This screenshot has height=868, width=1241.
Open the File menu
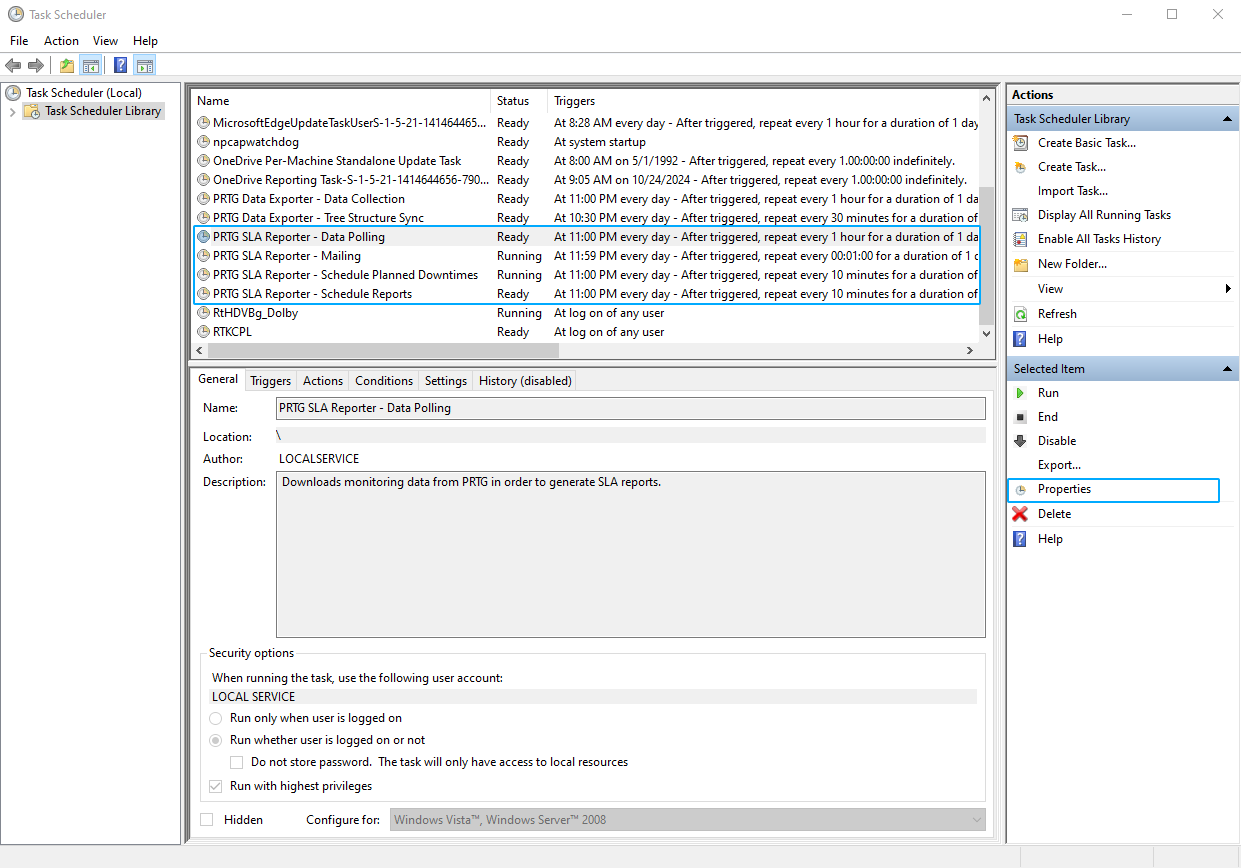pos(19,41)
